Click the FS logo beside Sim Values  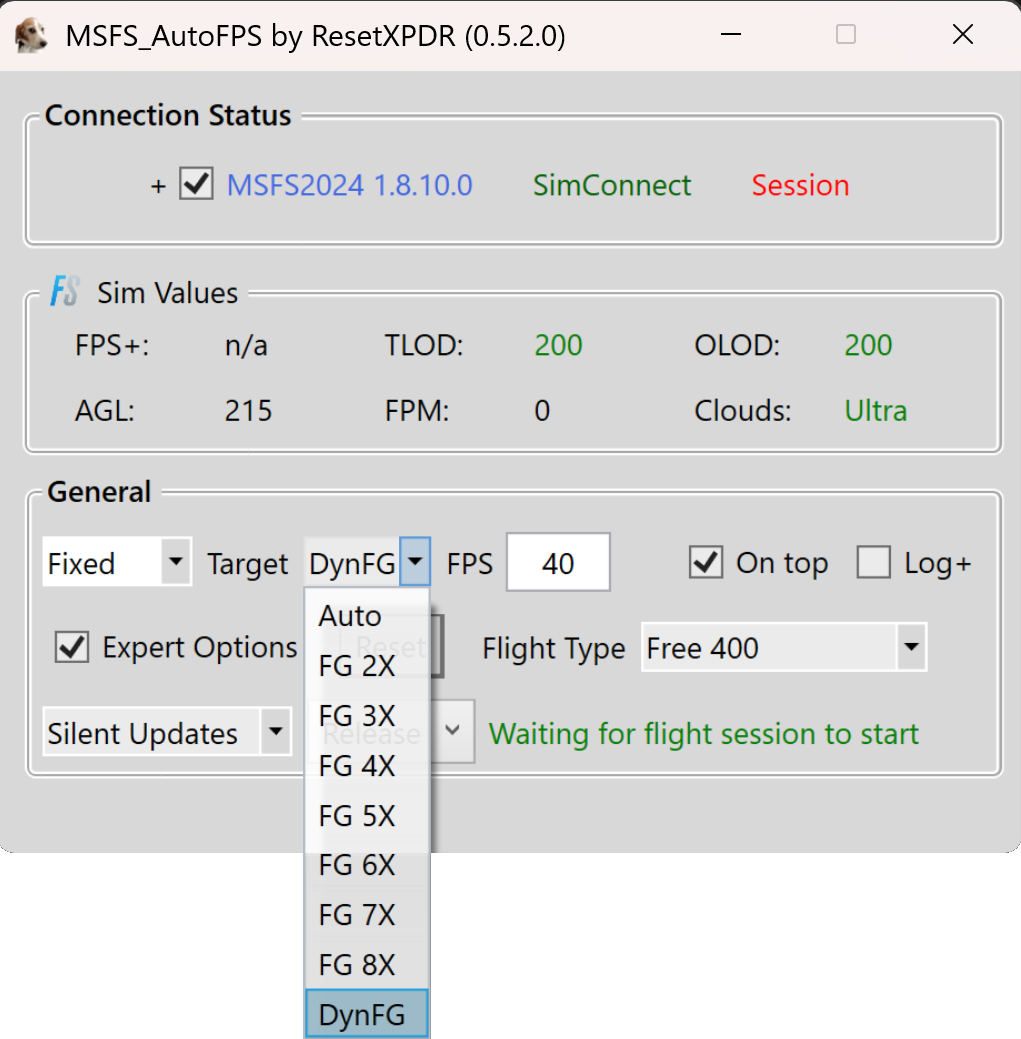coord(65,292)
